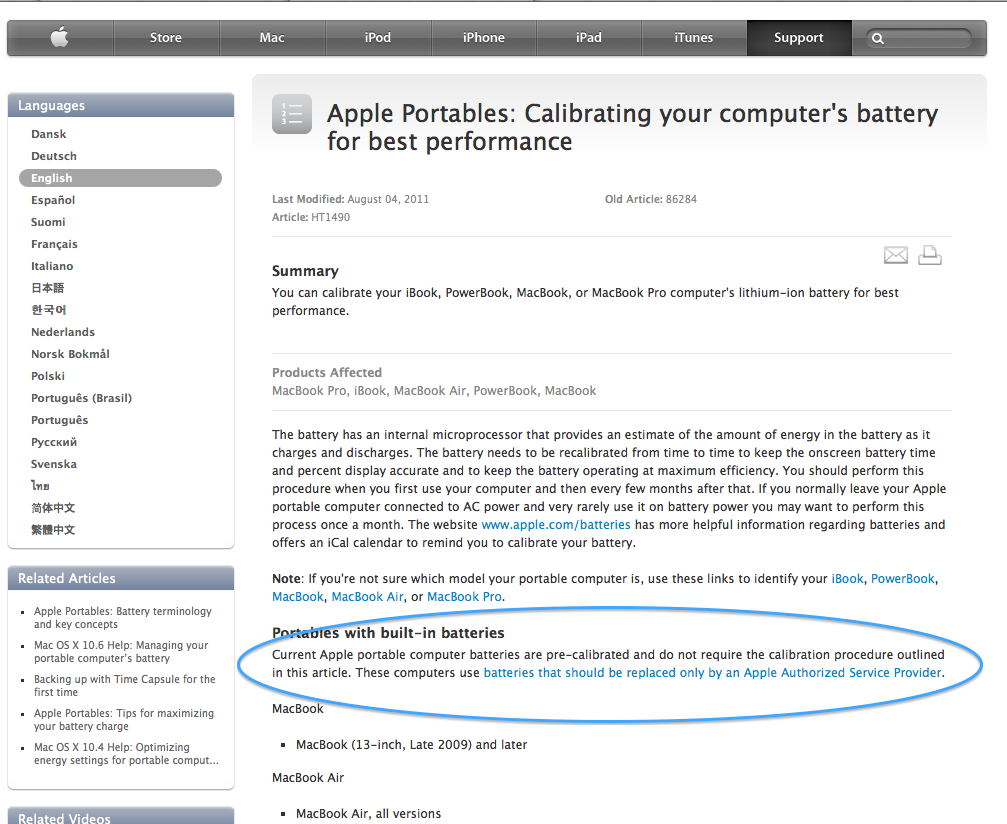Choose Français language
The width and height of the screenshot is (1007, 824).
(54, 244)
